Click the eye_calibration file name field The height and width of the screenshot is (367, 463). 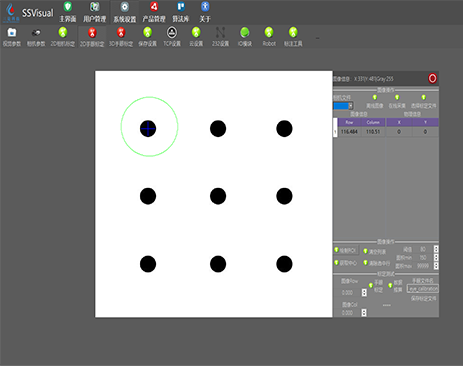(x=423, y=289)
